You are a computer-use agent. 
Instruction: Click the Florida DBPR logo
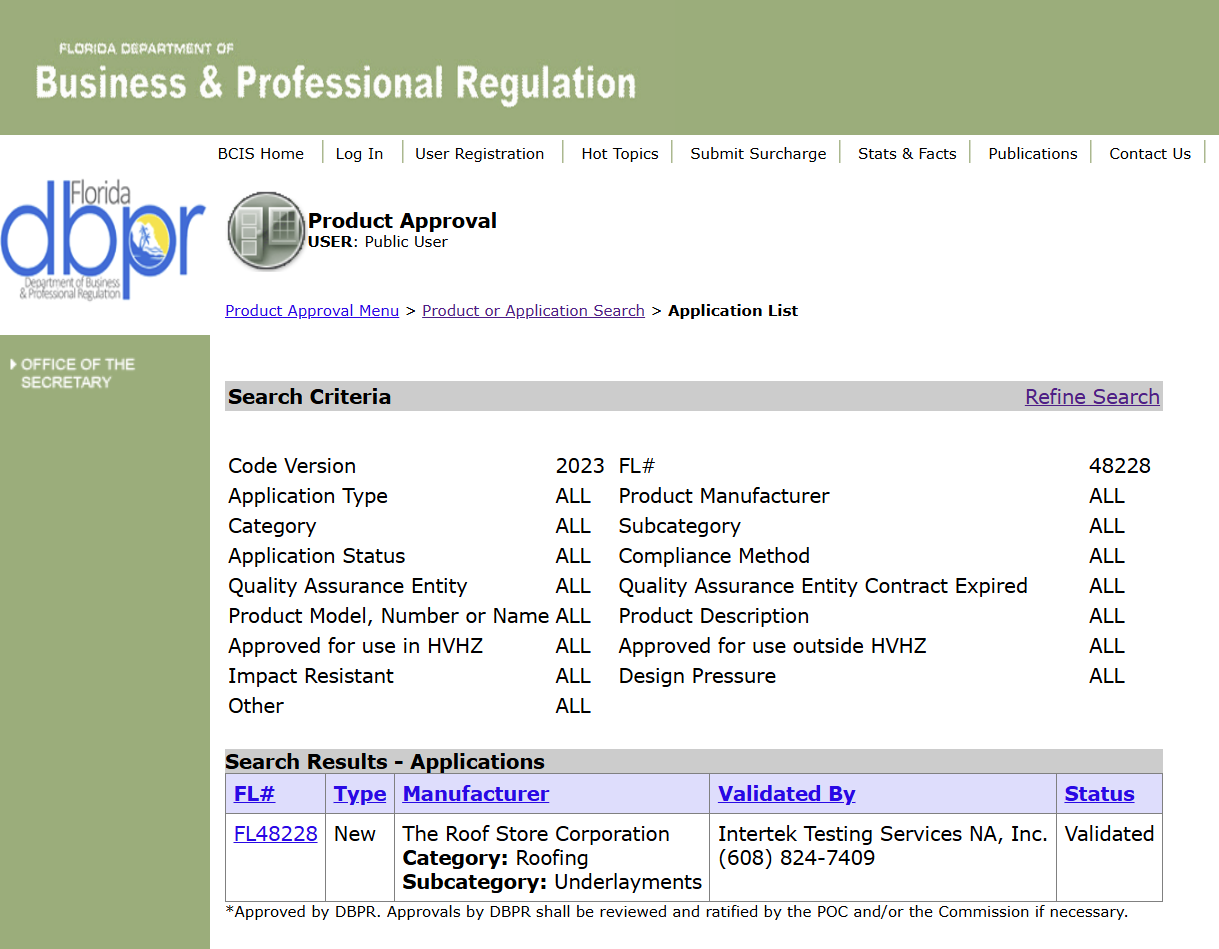tap(102, 240)
